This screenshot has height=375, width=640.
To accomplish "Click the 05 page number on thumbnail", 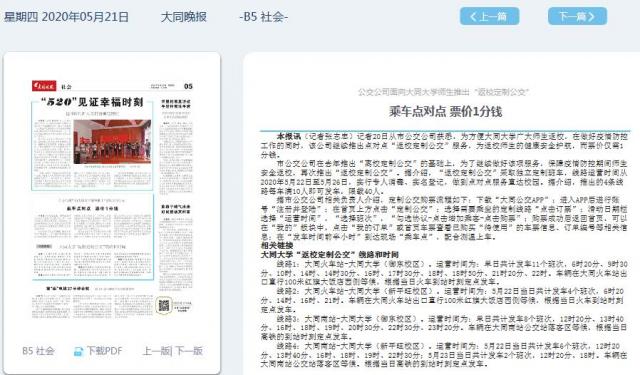I will (x=188, y=86).
